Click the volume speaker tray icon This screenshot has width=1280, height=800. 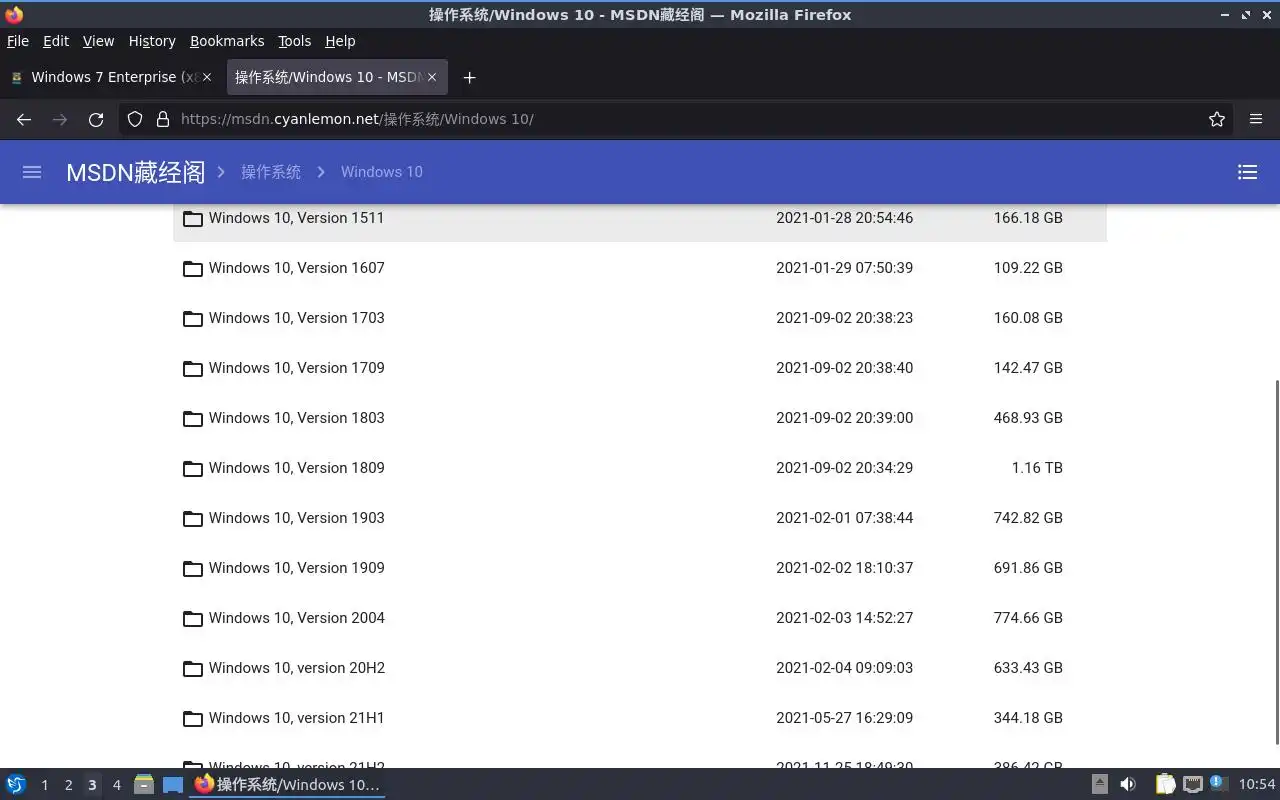[1128, 785]
